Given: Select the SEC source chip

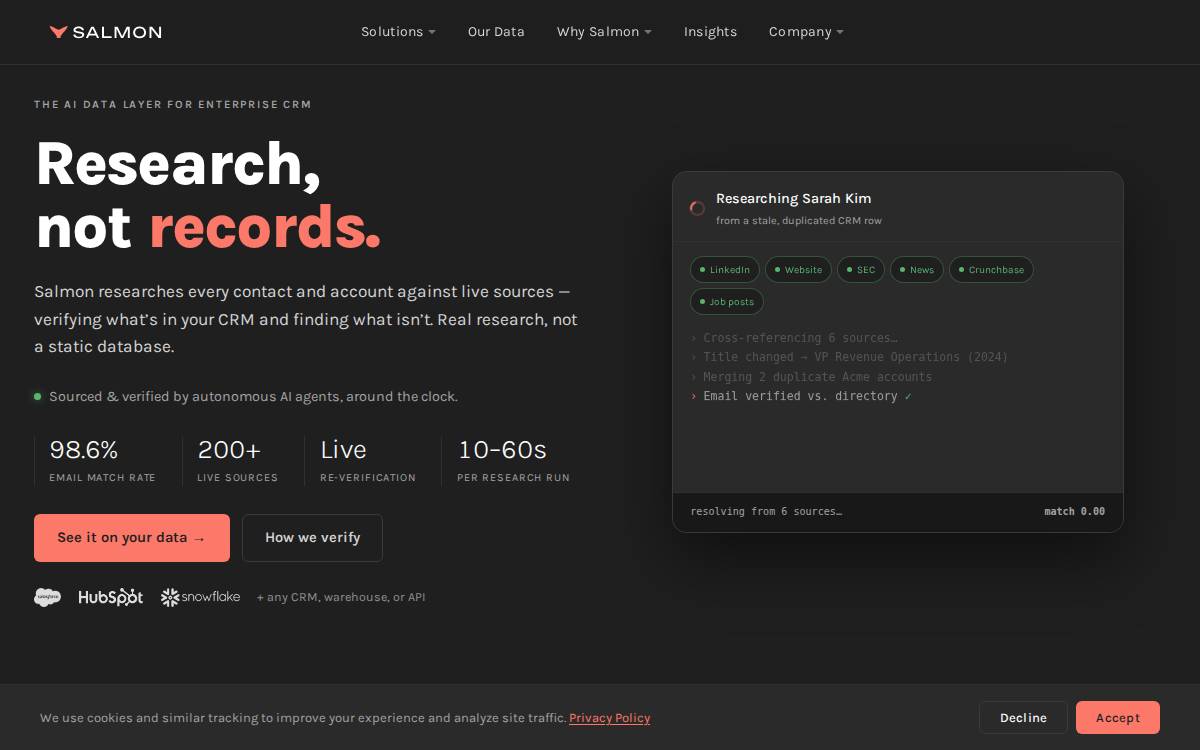Looking at the screenshot, I should (x=861, y=270).
